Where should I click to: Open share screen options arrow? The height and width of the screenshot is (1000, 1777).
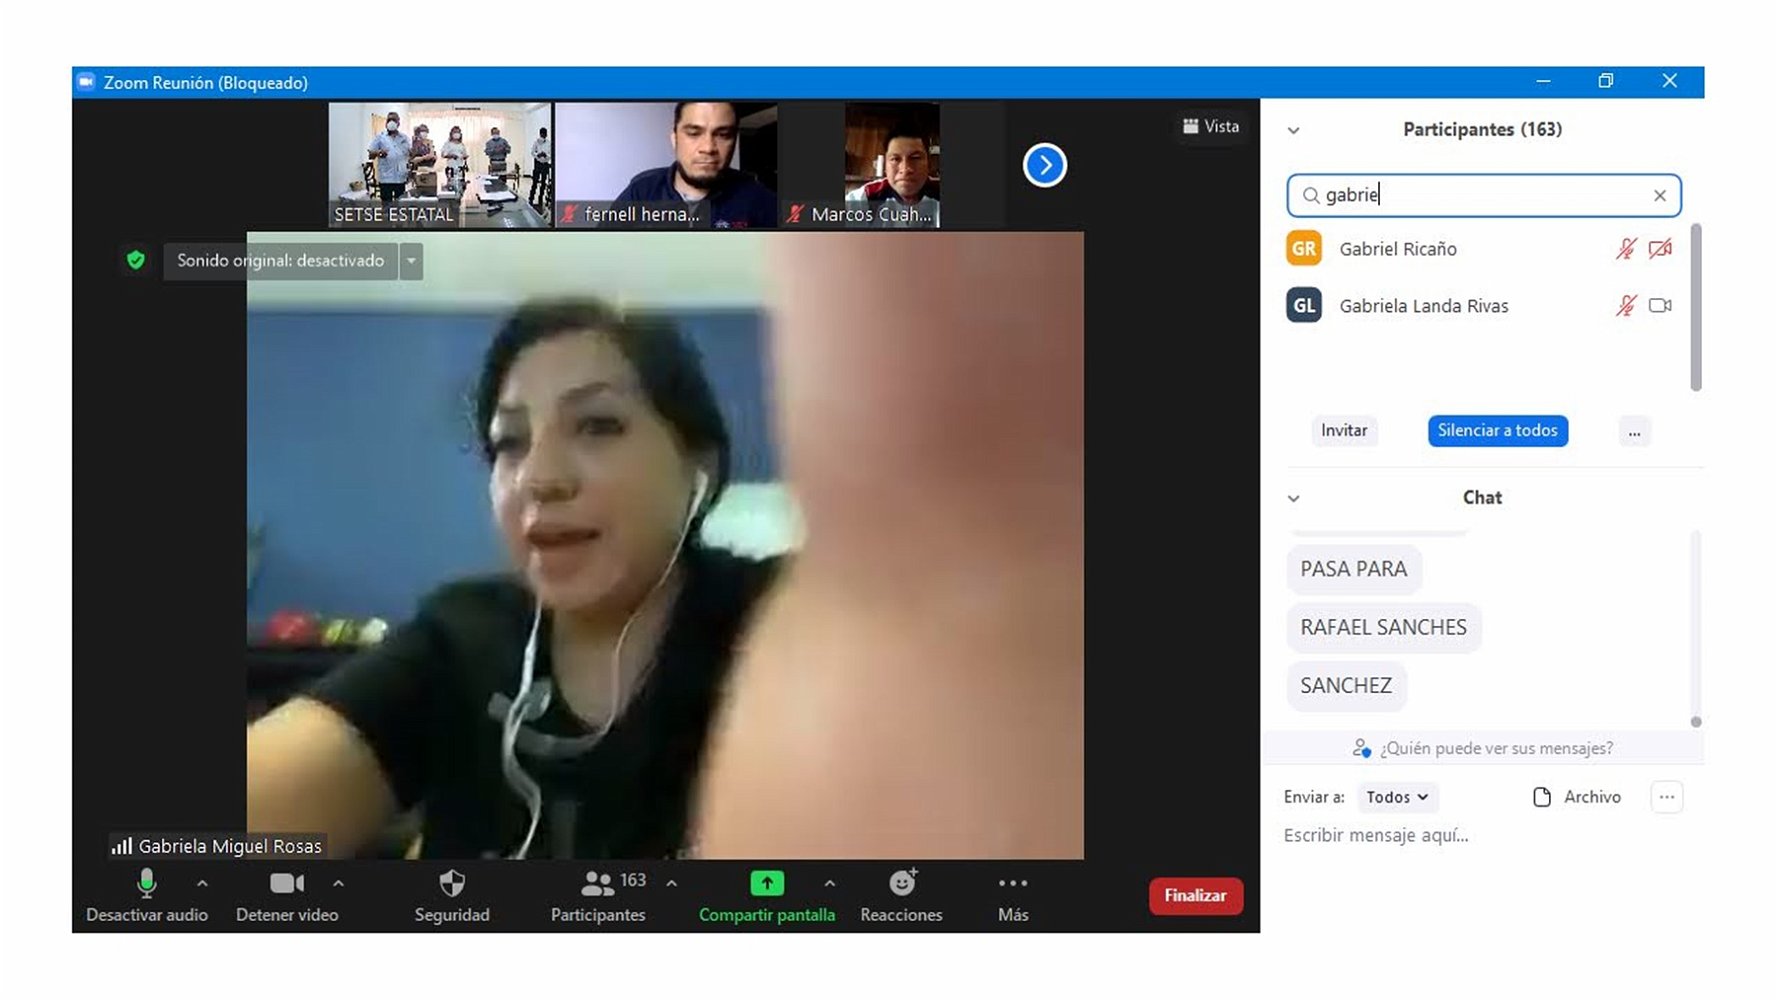(829, 883)
